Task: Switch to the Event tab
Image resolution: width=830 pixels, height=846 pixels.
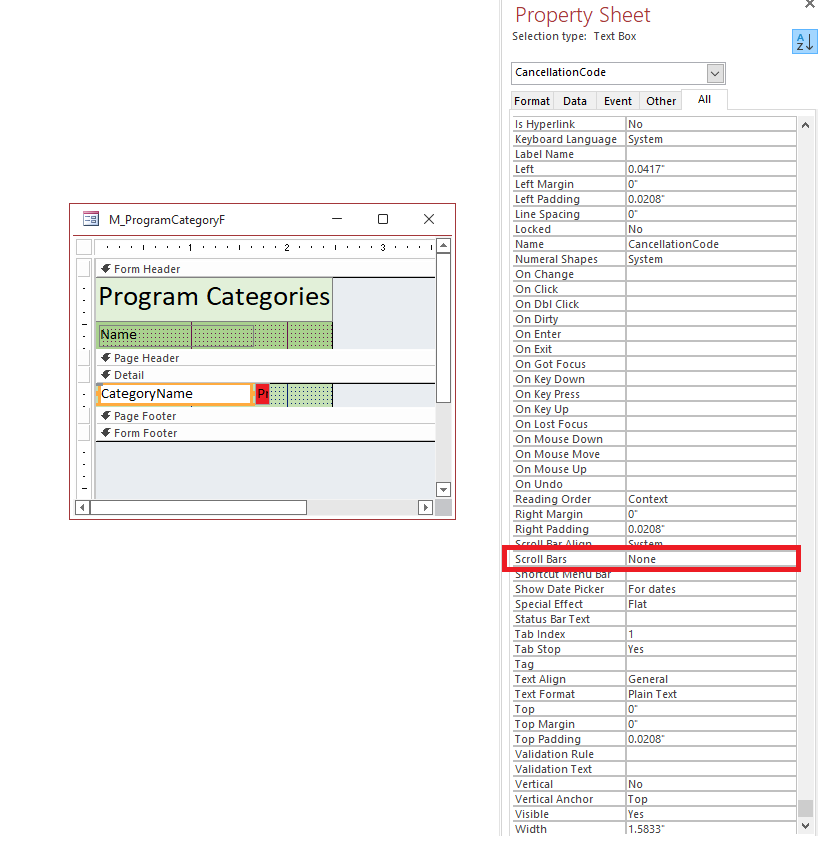Action: point(617,100)
